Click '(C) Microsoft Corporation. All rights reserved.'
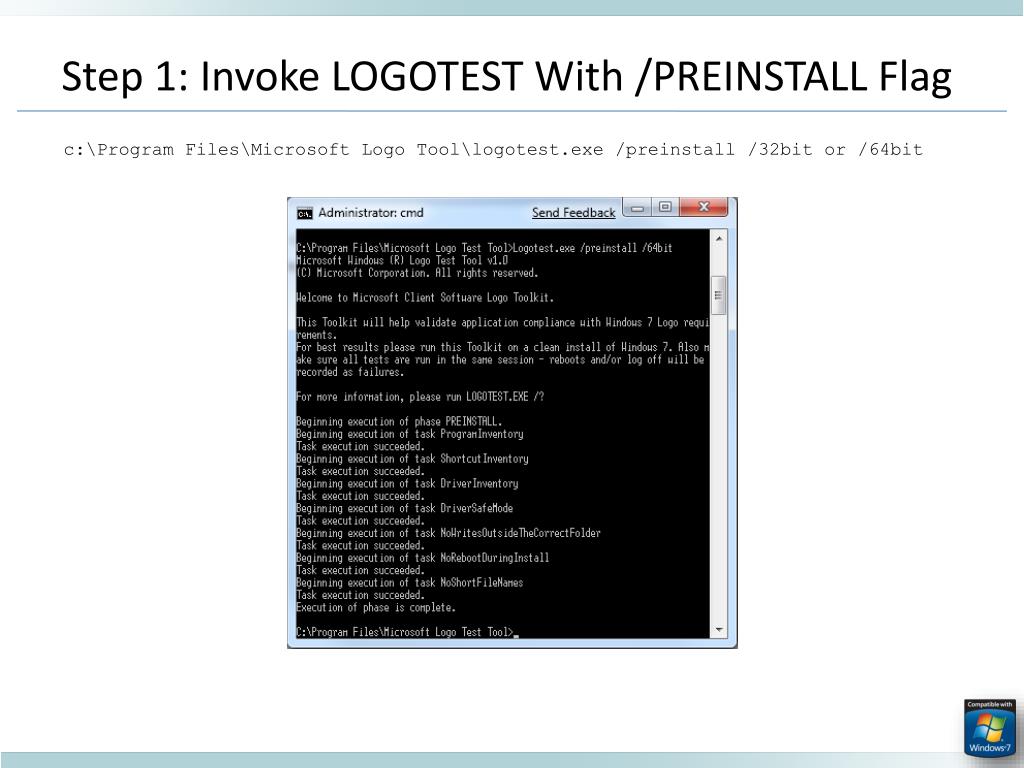Screen dimensions: 1024x768 click(x=417, y=273)
